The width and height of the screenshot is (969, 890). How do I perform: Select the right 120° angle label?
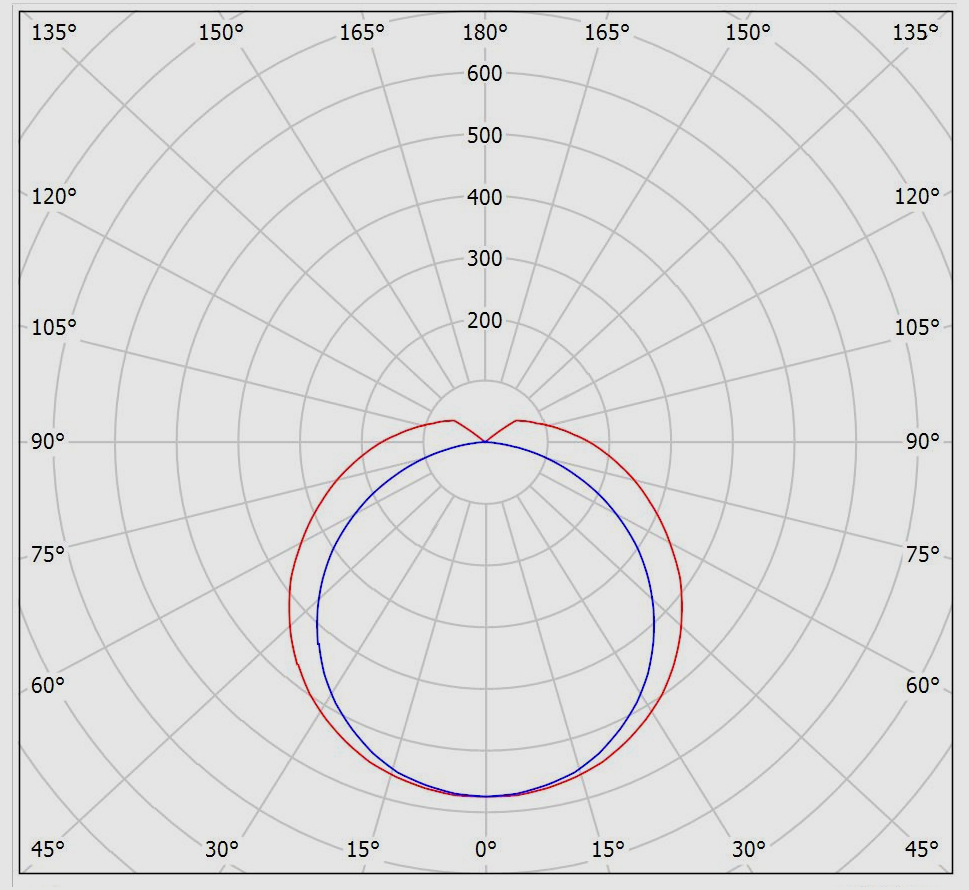coord(916,196)
